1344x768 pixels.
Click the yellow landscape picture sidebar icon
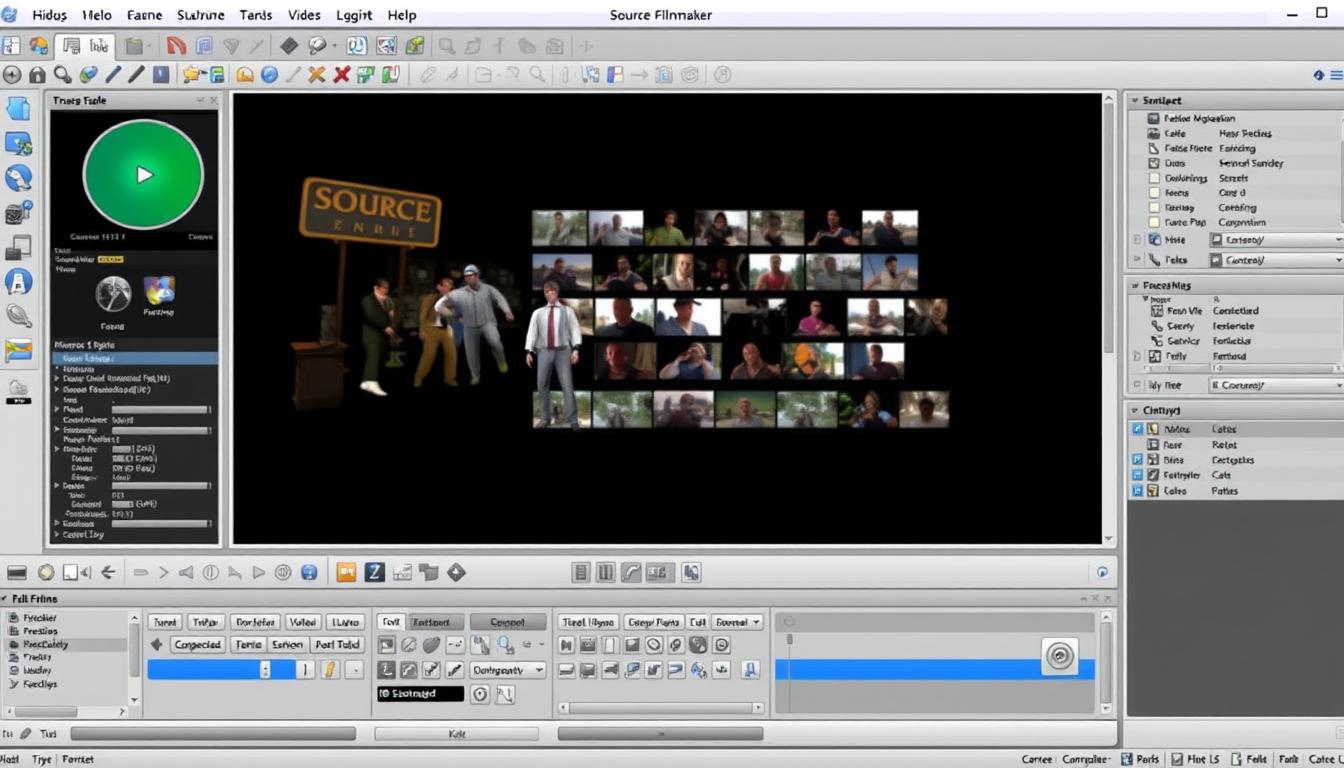[x=18, y=350]
